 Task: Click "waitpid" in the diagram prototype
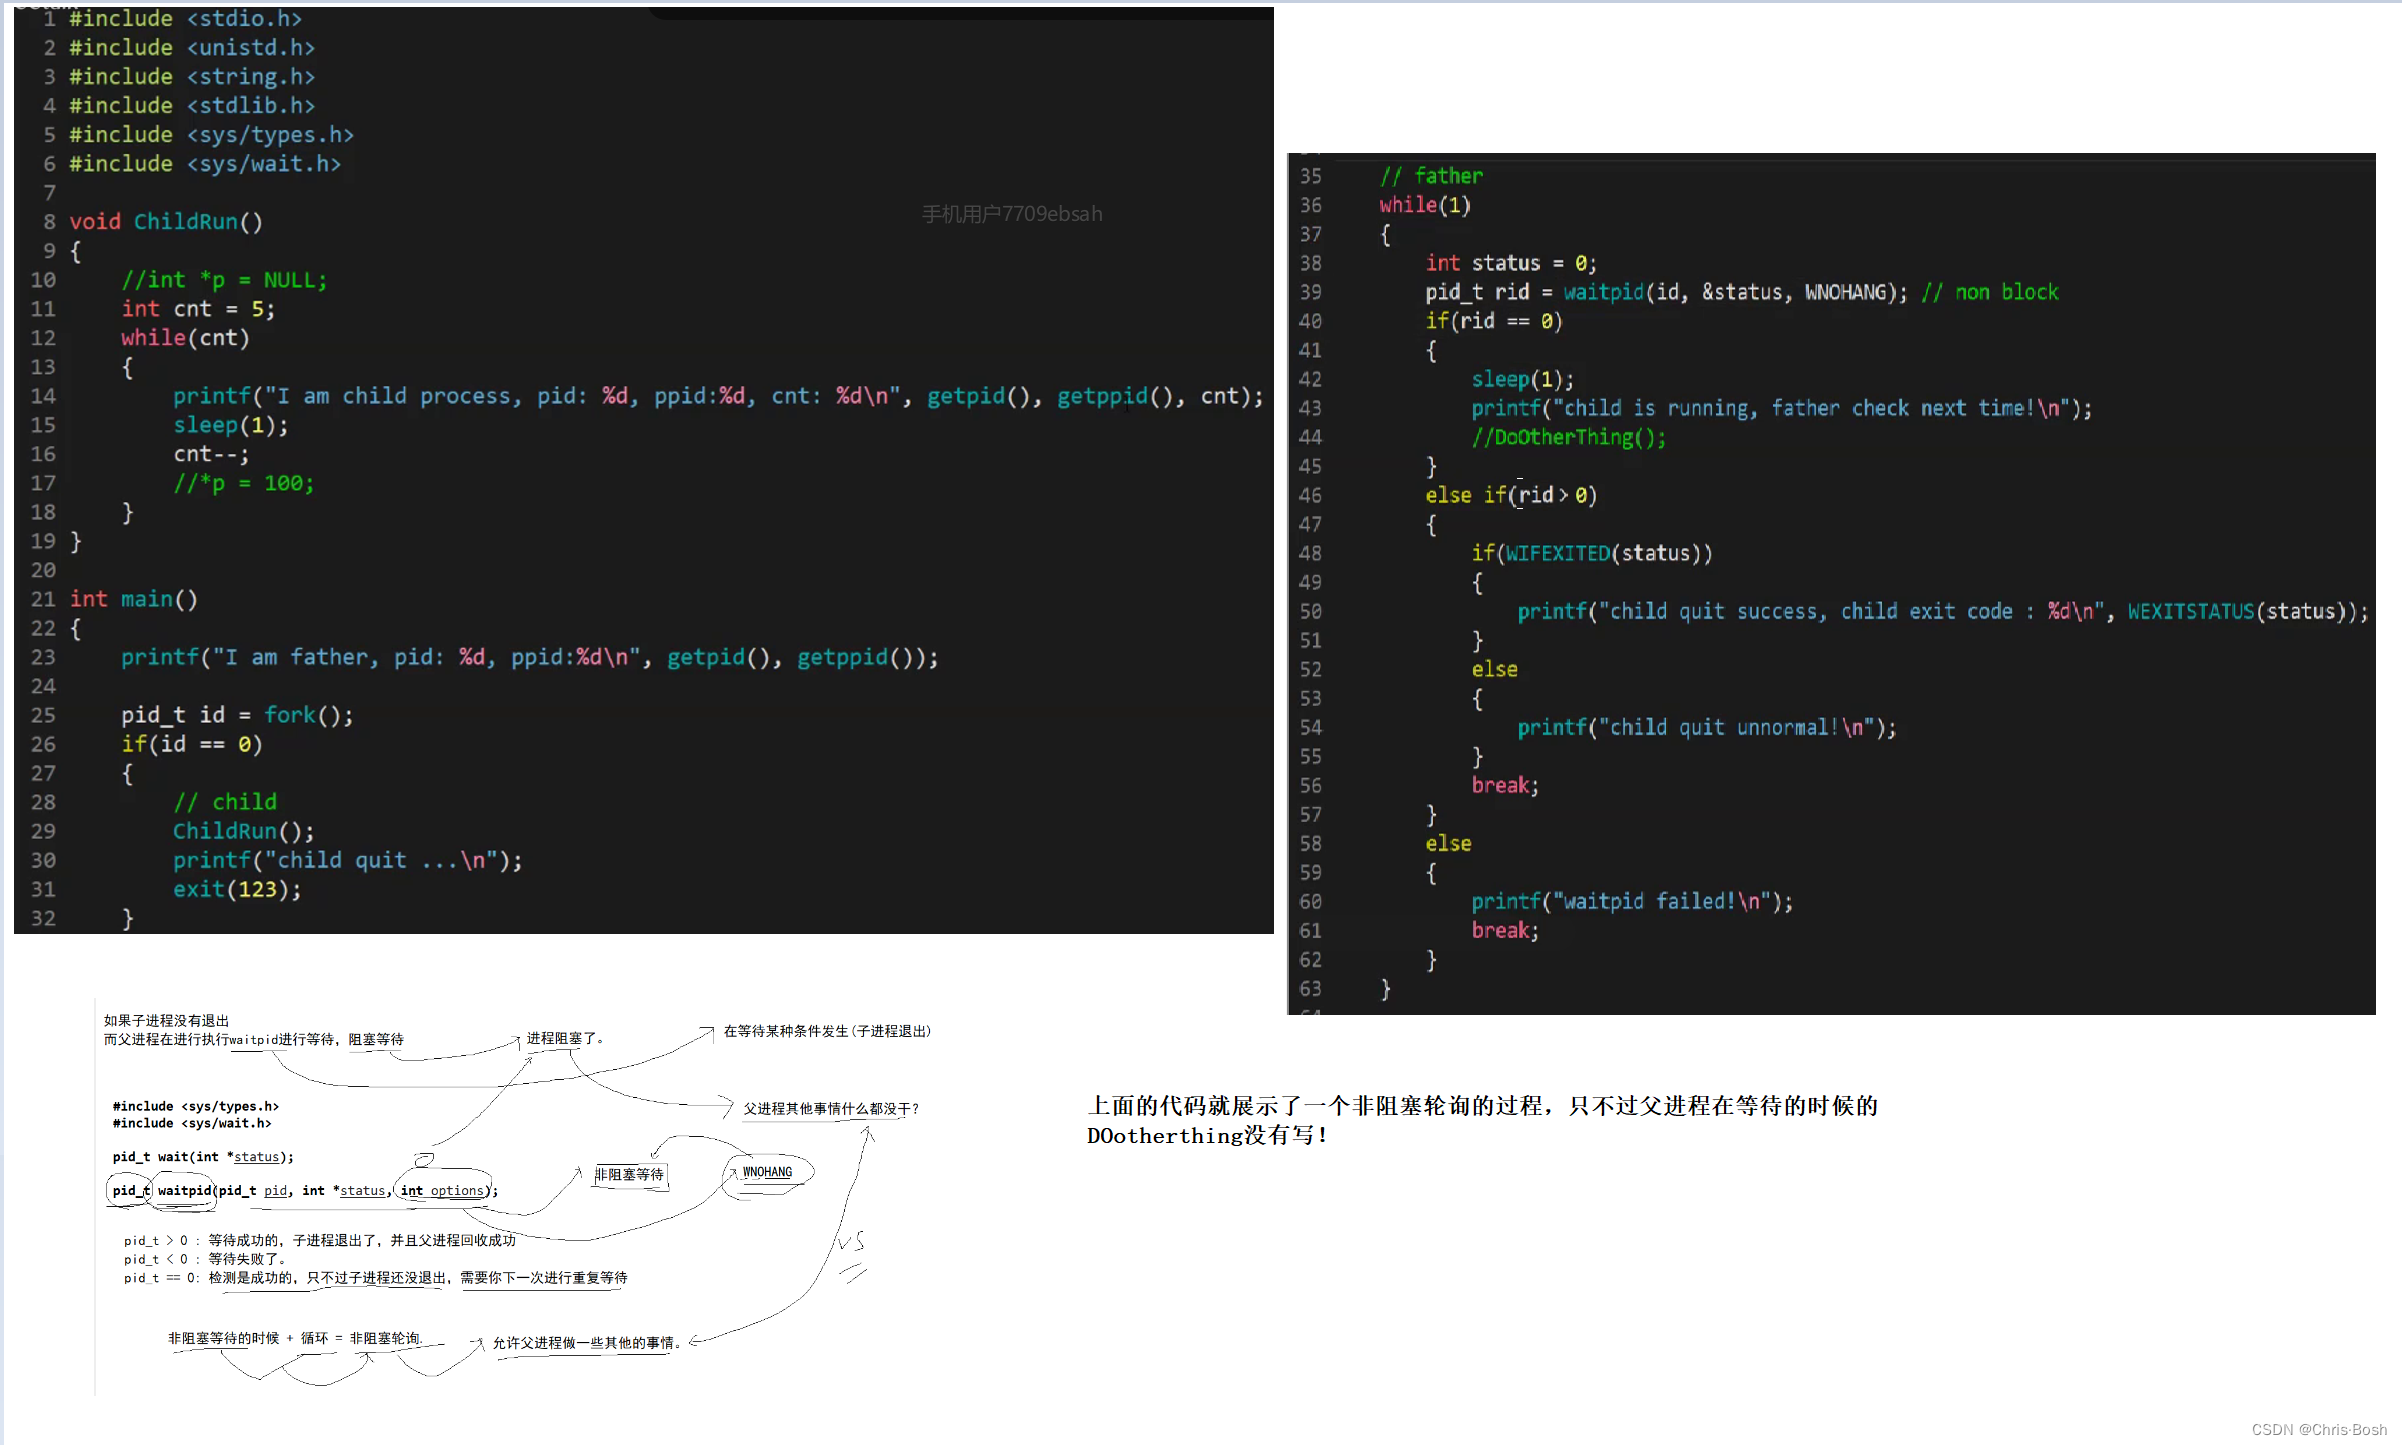184,1191
